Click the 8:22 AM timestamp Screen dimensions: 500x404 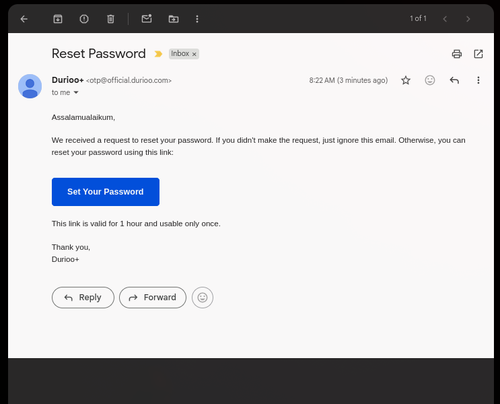348,80
